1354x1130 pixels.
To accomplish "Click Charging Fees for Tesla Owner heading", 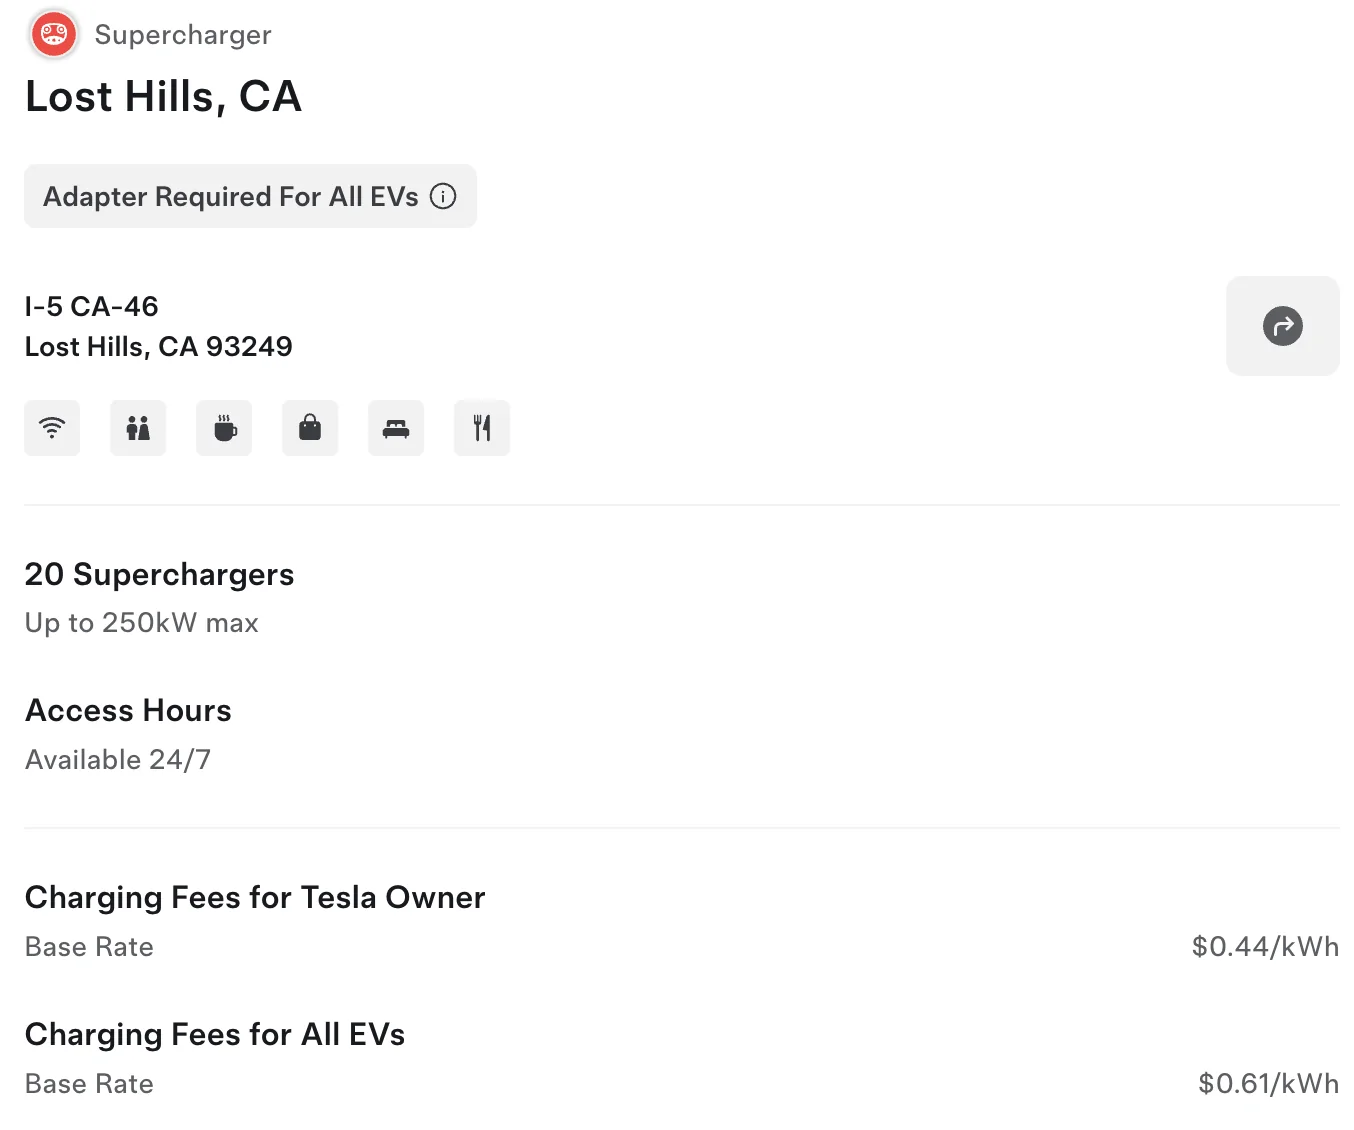I will click(x=255, y=898).
